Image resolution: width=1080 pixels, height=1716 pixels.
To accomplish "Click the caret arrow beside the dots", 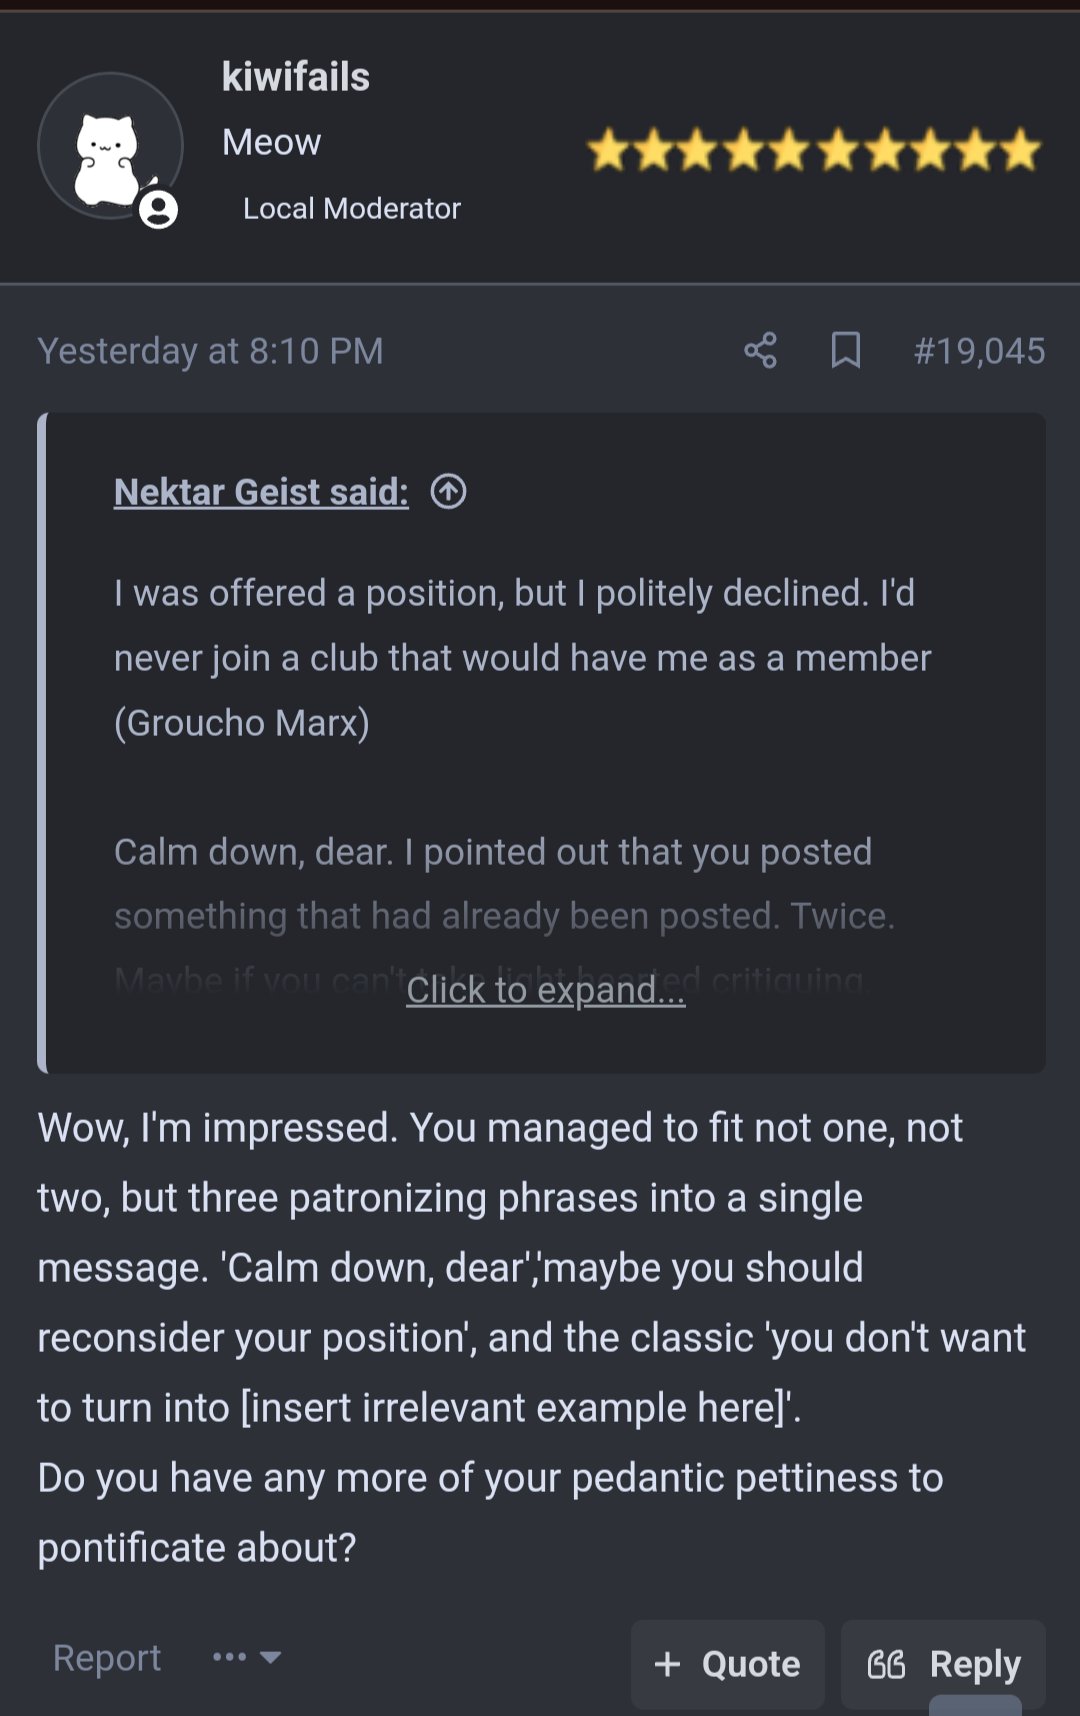I will [270, 1657].
